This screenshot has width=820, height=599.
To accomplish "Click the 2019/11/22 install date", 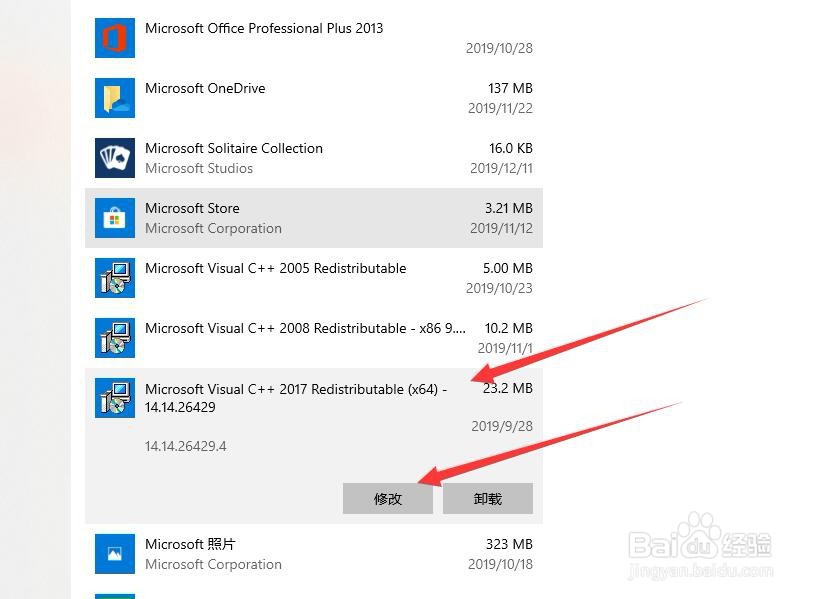I will pyautogui.click(x=500, y=108).
